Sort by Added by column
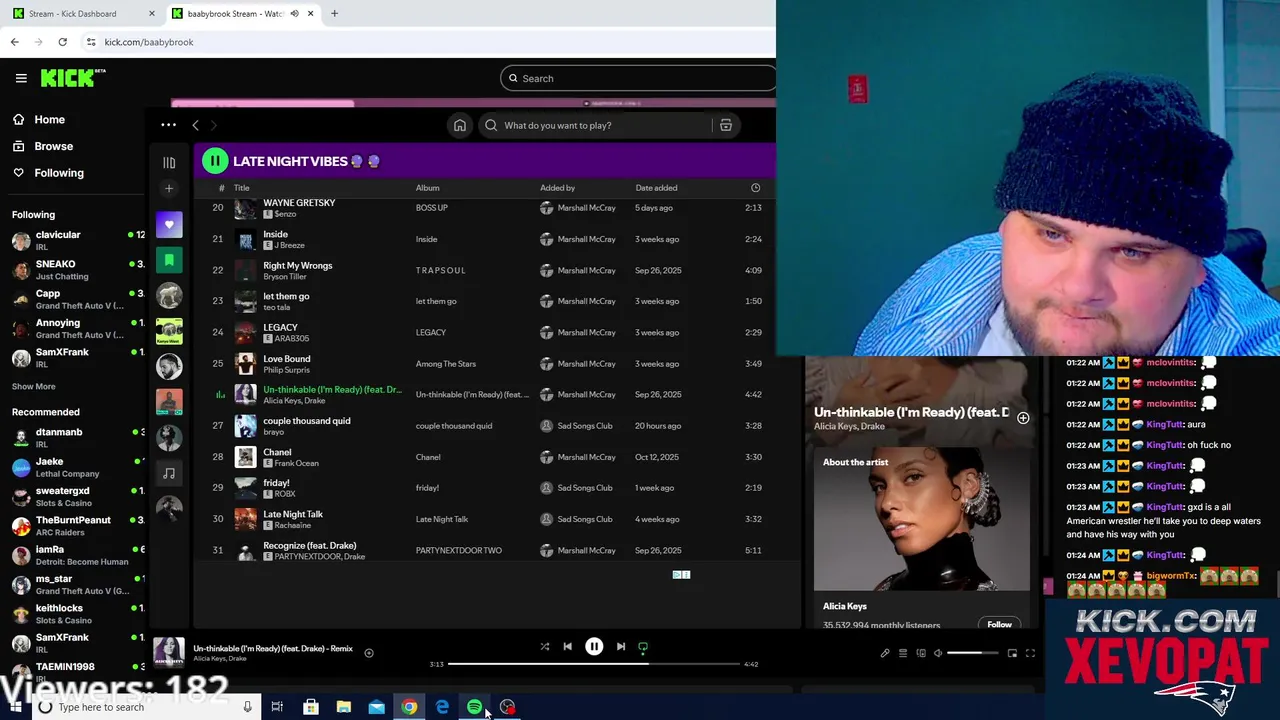This screenshot has width=1280, height=720. 557,188
